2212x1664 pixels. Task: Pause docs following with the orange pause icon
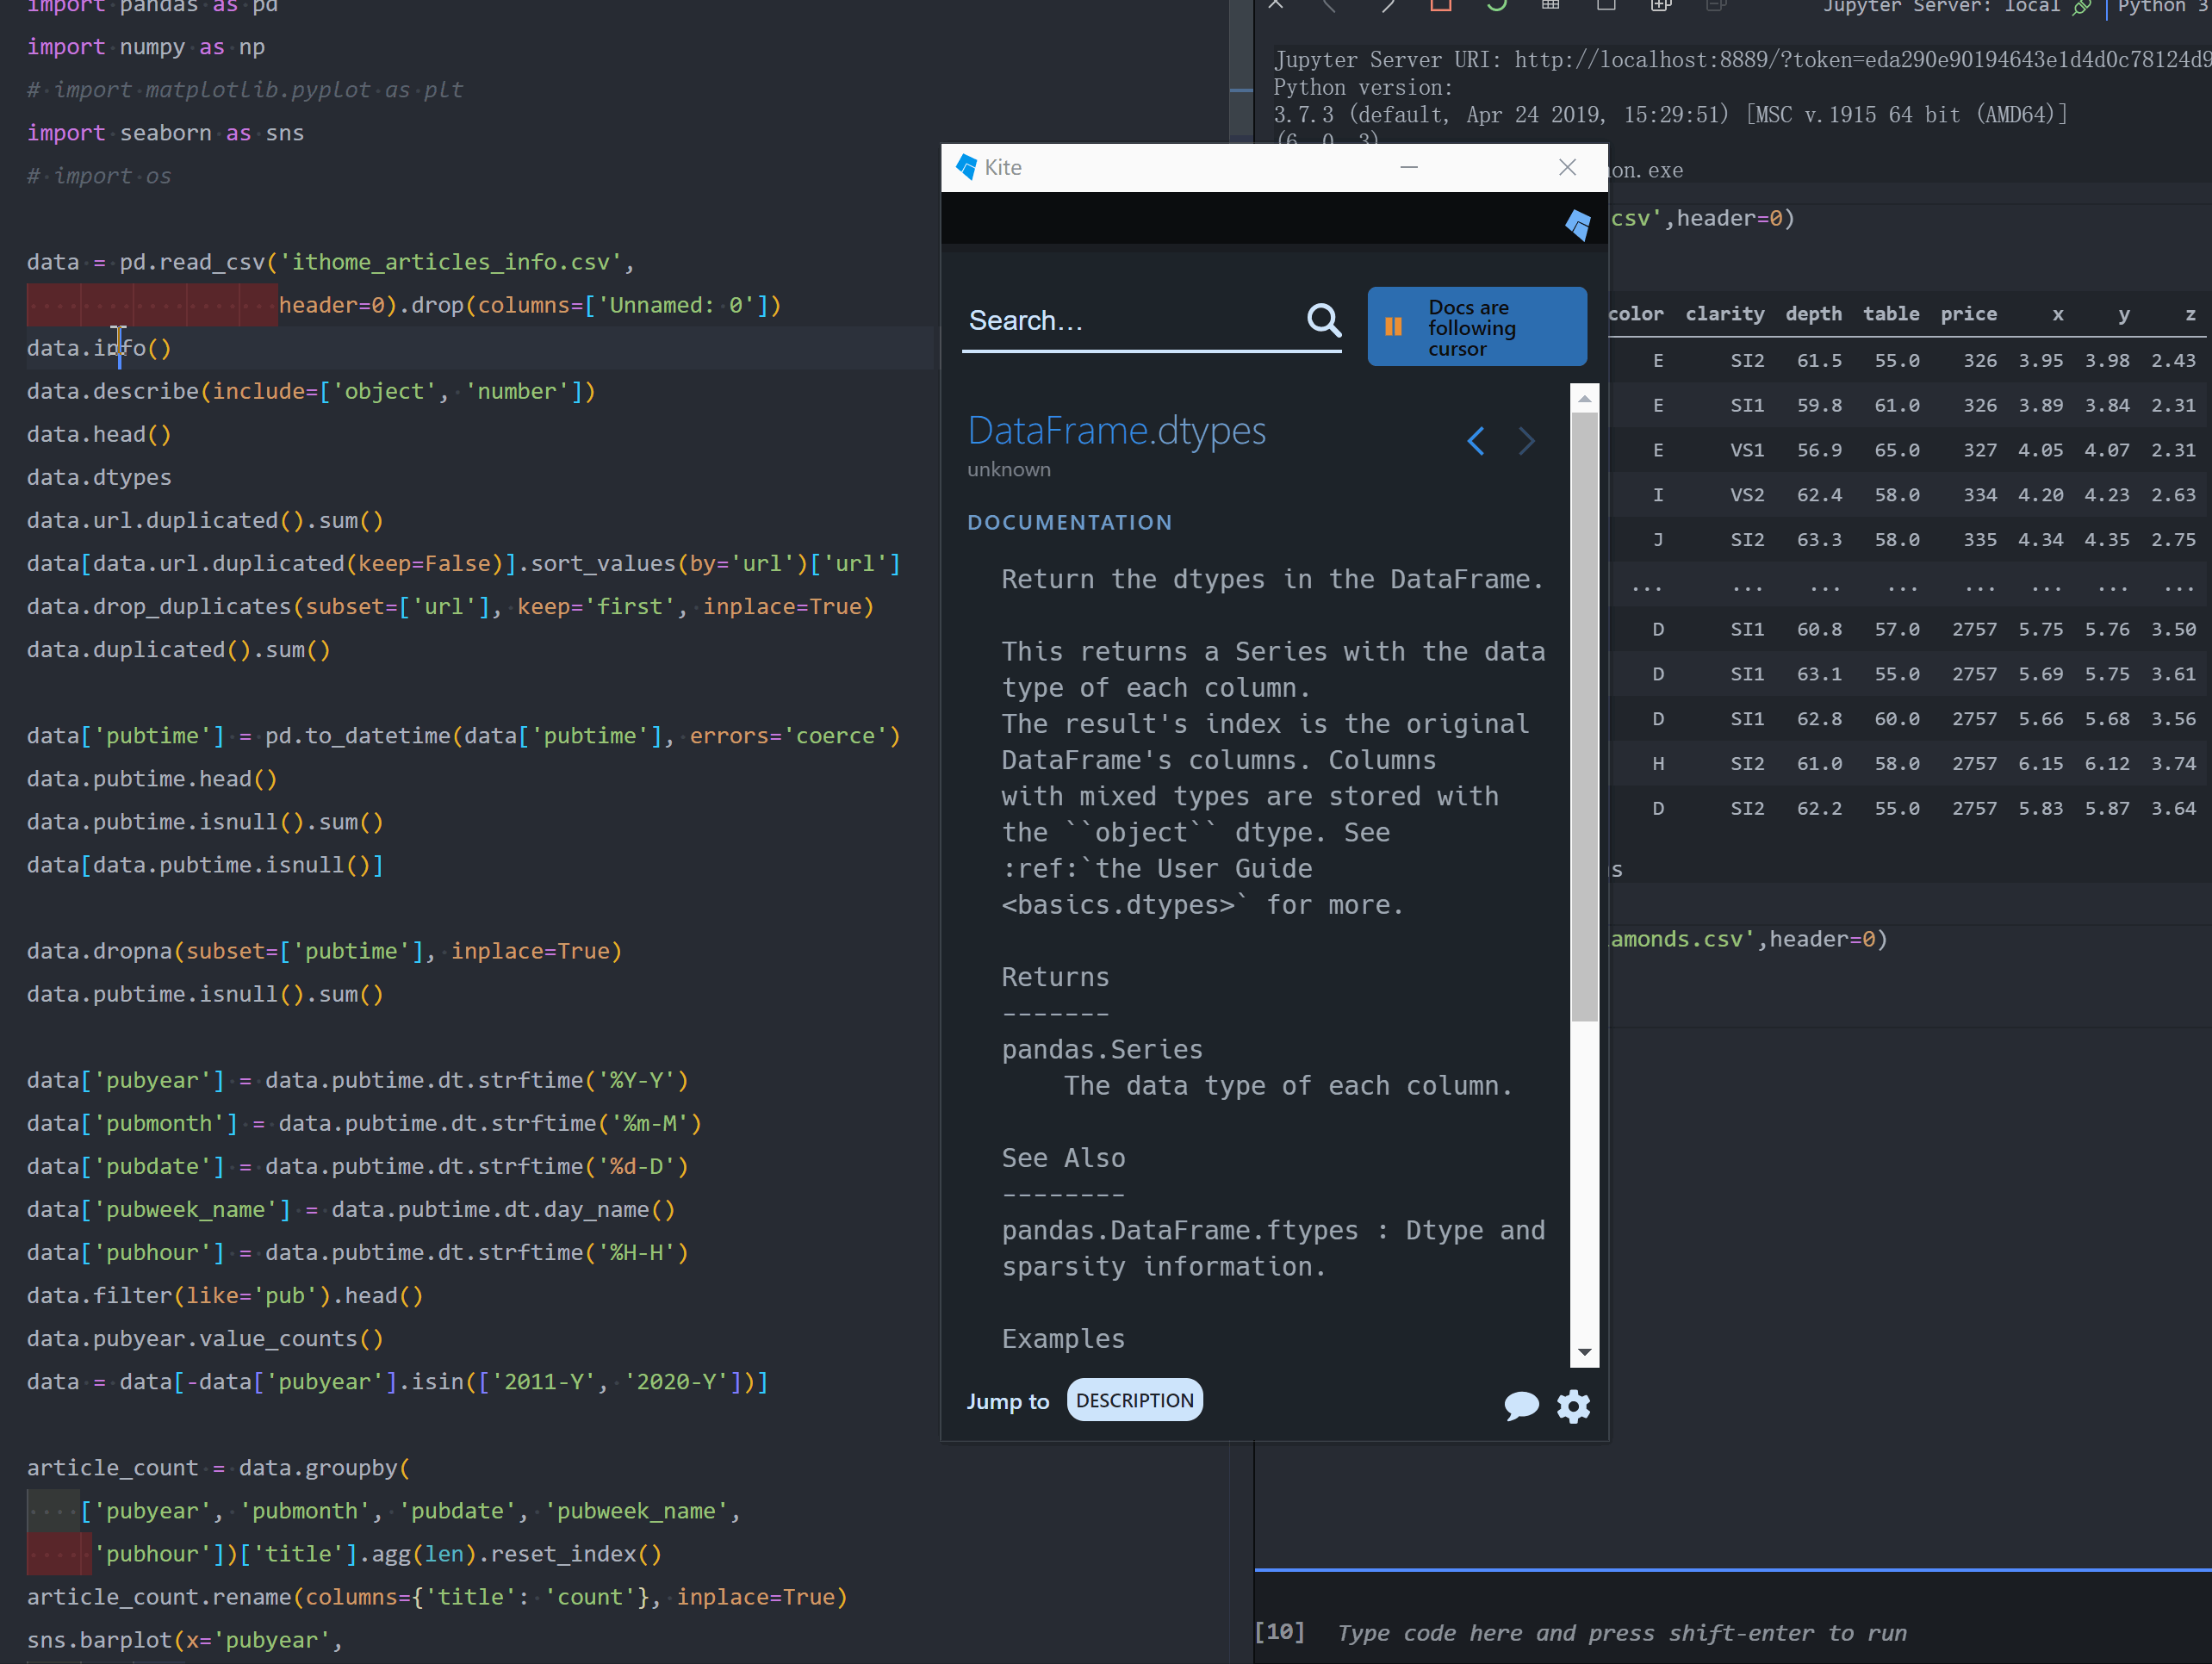tap(1393, 327)
